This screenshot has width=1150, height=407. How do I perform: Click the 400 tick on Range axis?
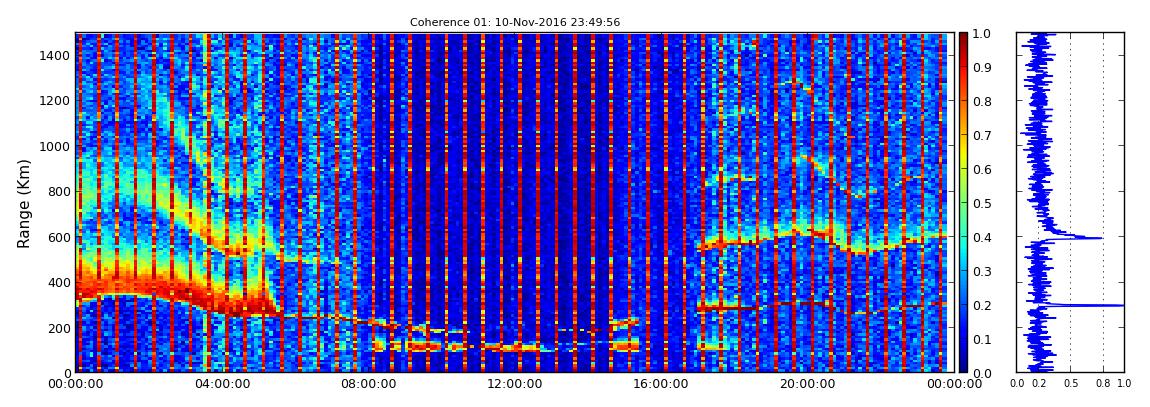(x=58, y=282)
